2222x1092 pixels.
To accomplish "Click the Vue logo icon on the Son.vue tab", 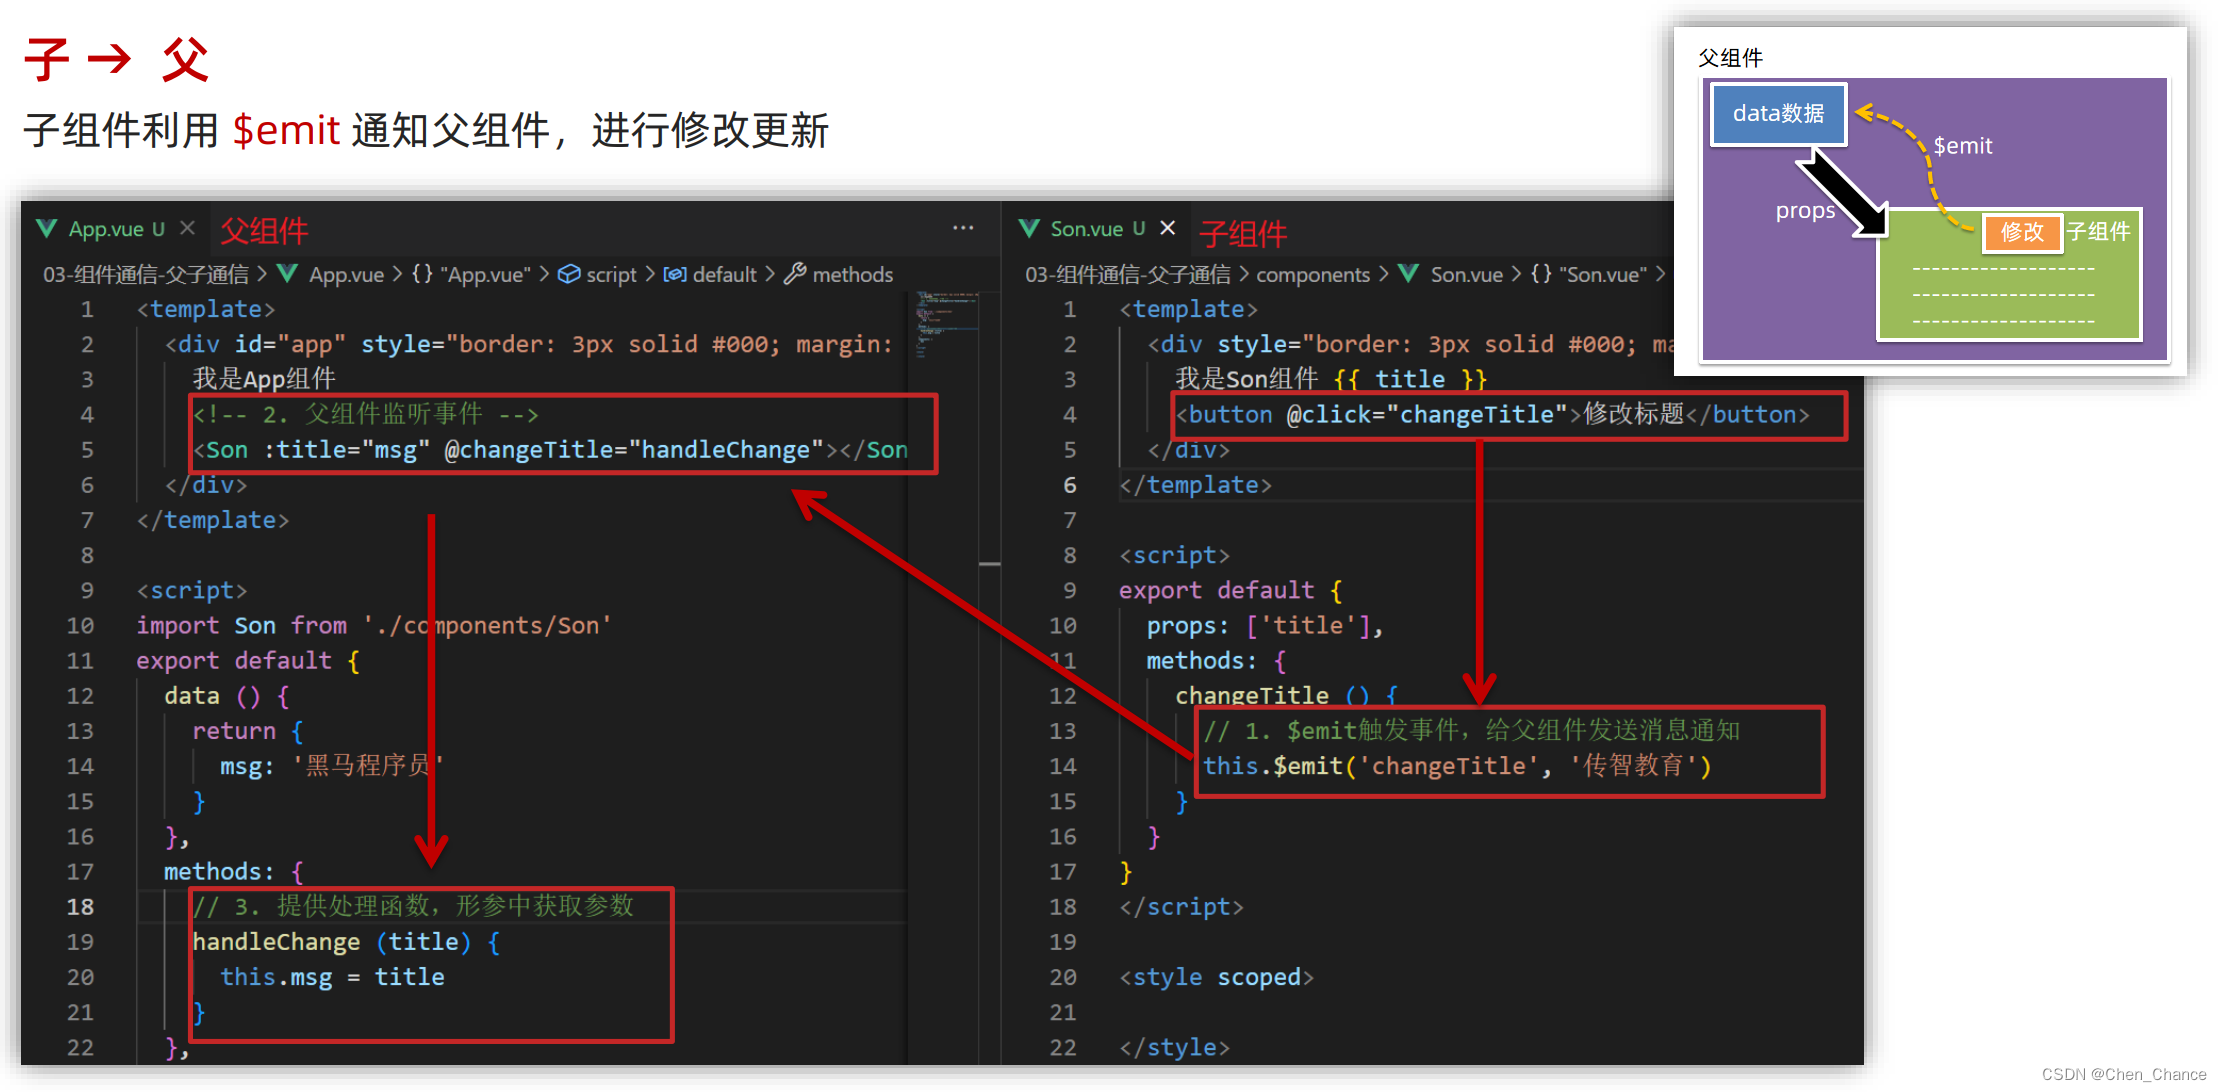I will pos(1029,229).
